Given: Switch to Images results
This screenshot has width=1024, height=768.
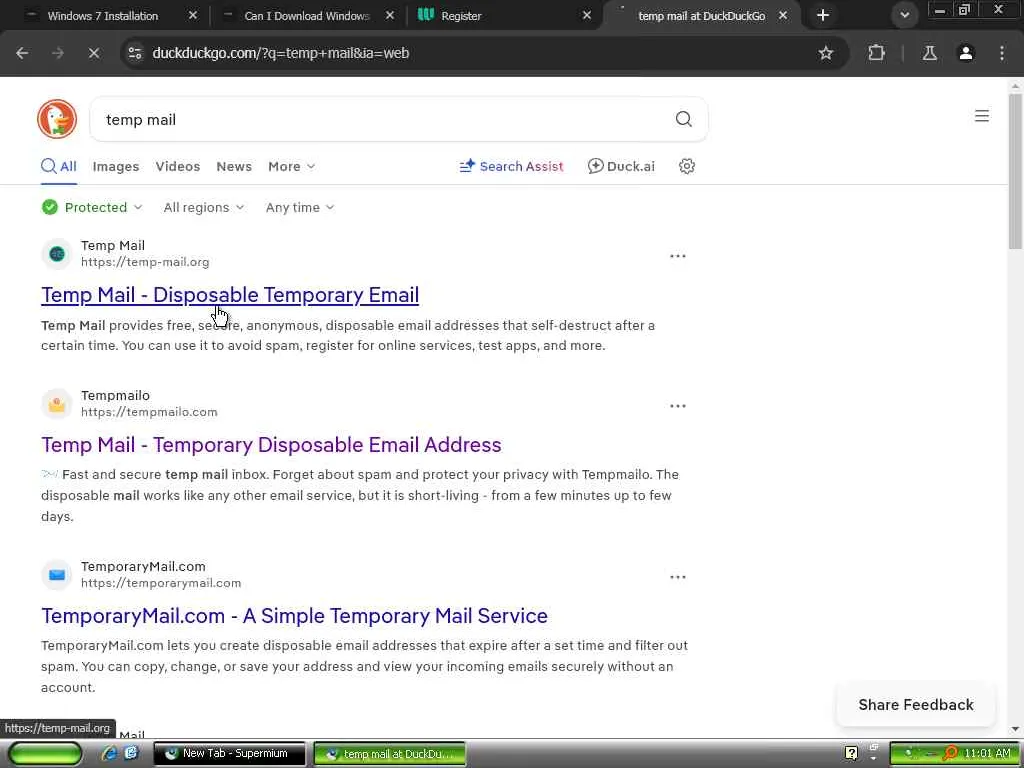Looking at the screenshot, I should click(116, 167).
